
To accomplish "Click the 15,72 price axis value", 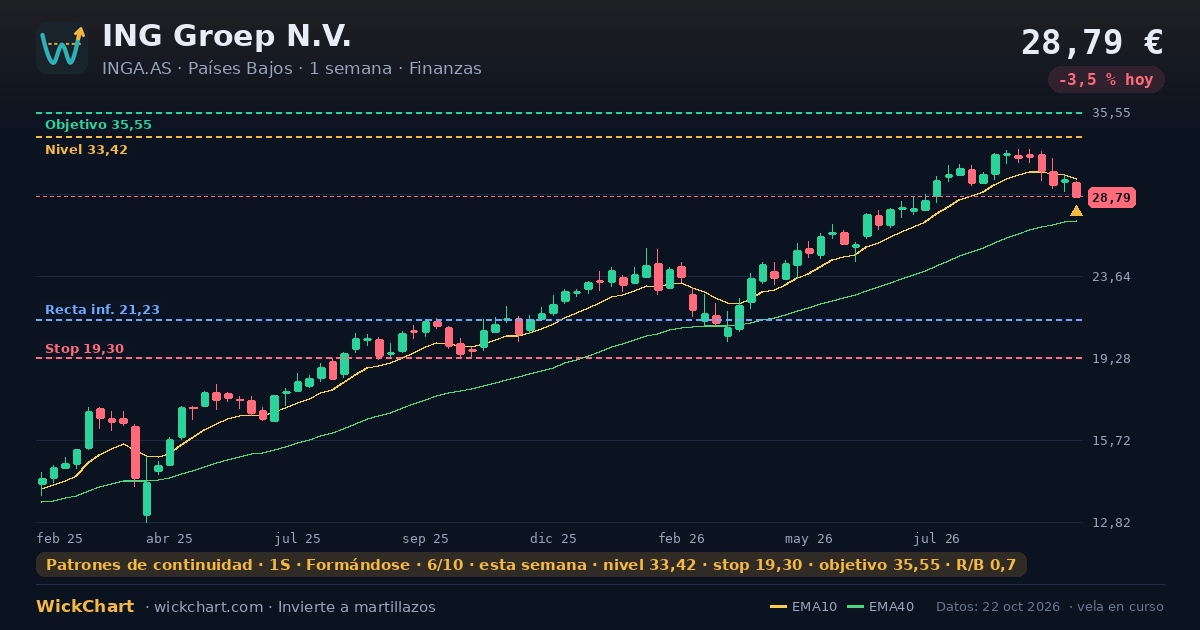I will click(1111, 441).
